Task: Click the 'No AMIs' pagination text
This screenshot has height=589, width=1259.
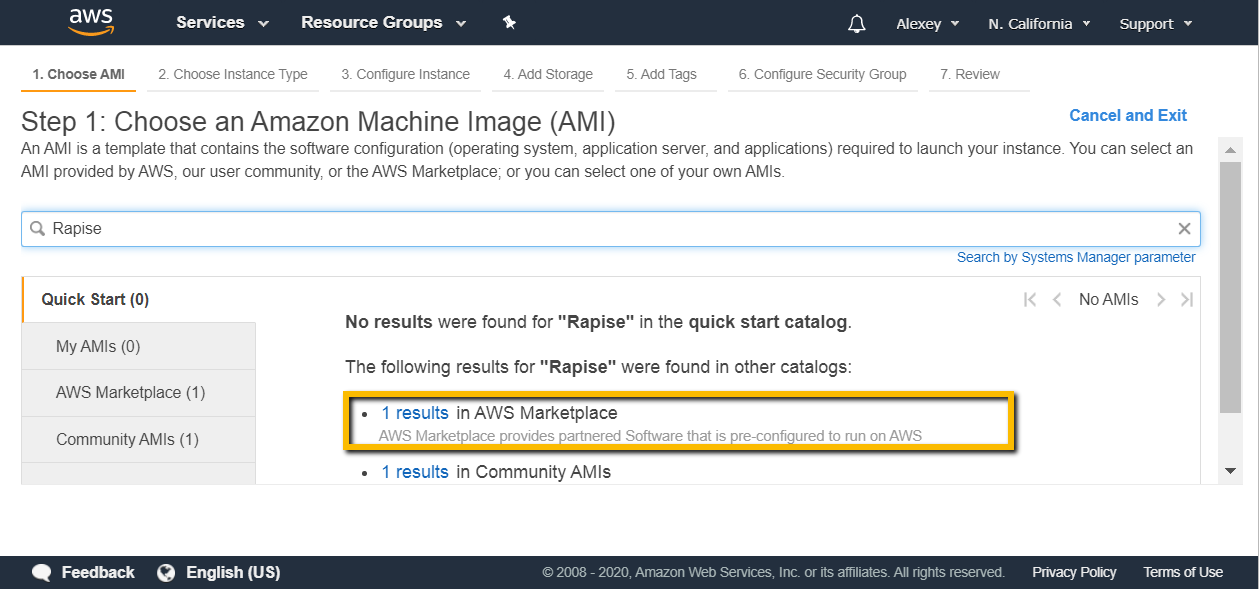Action: coord(1108,299)
